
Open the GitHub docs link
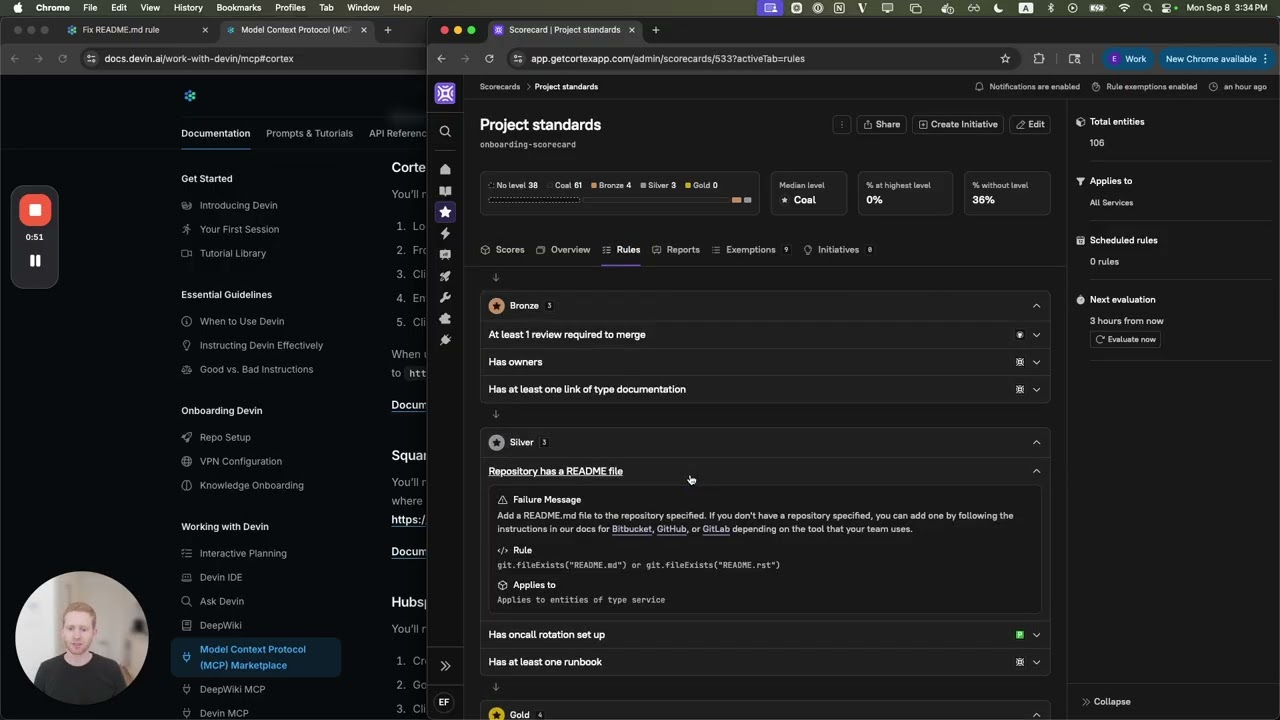click(671, 529)
